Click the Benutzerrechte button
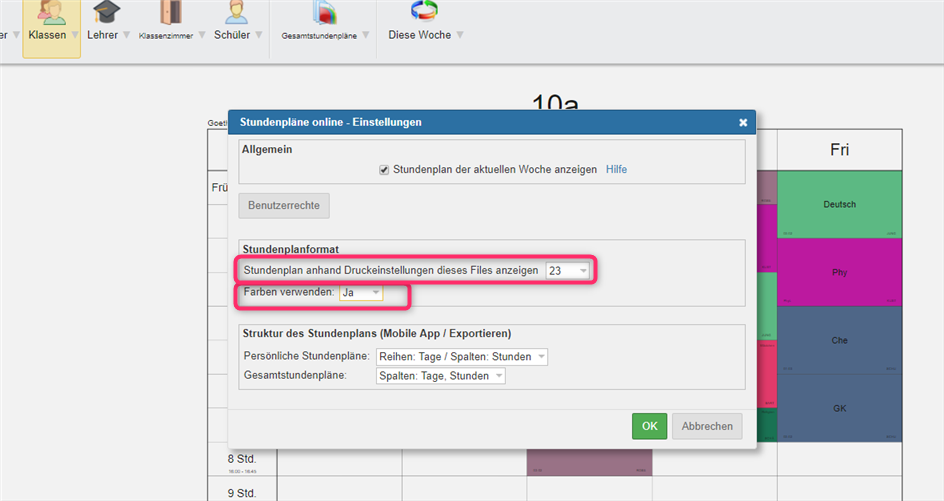 click(x=283, y=205)
